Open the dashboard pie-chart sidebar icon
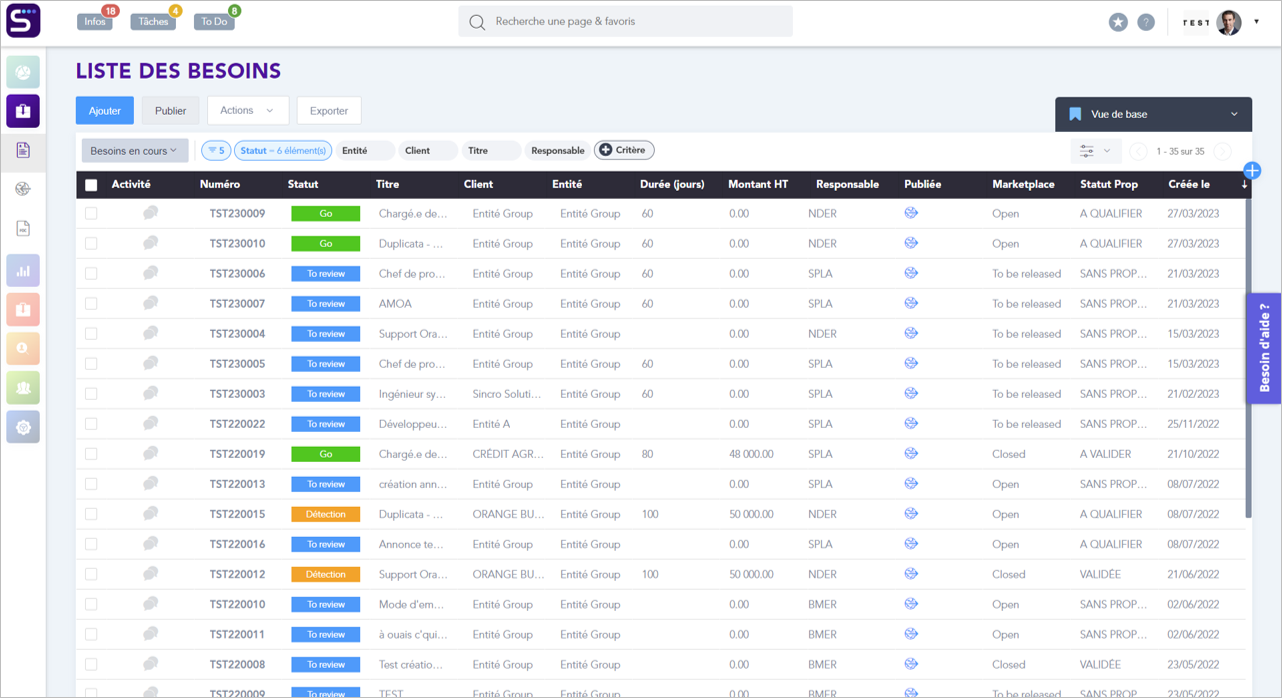The width and height of the screenshot is (1282, 698). coord(23,72)
